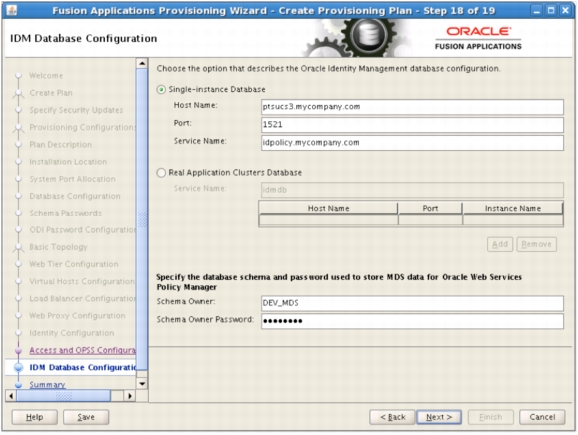Click the sidebar scroll left arrow
The image size is (578, 435).
point(11,396)
